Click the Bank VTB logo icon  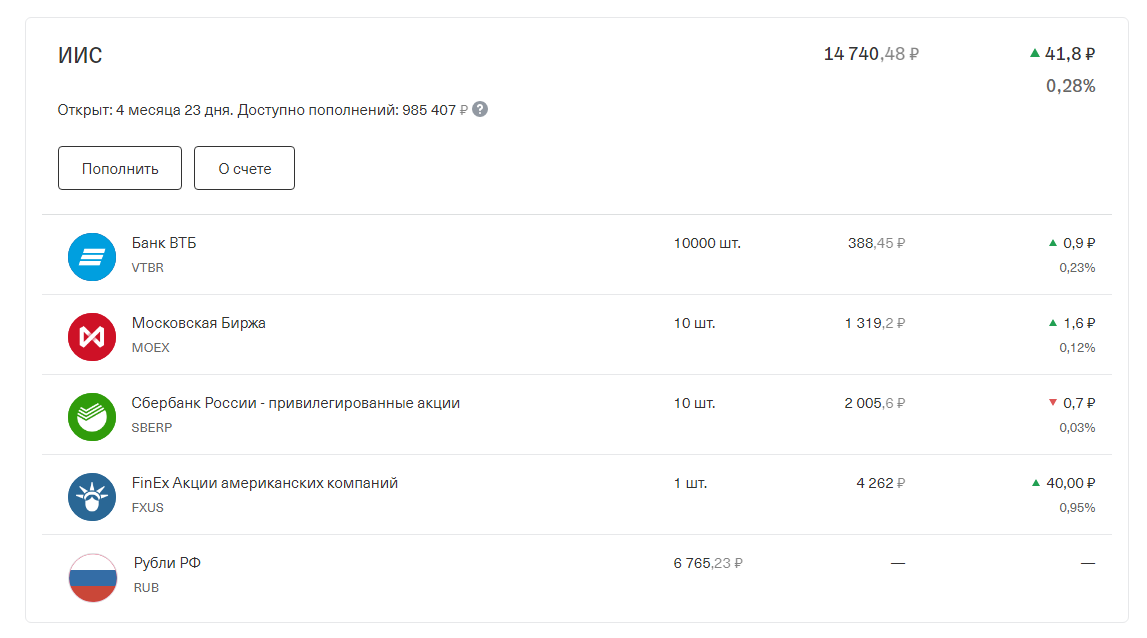point(92,256)
